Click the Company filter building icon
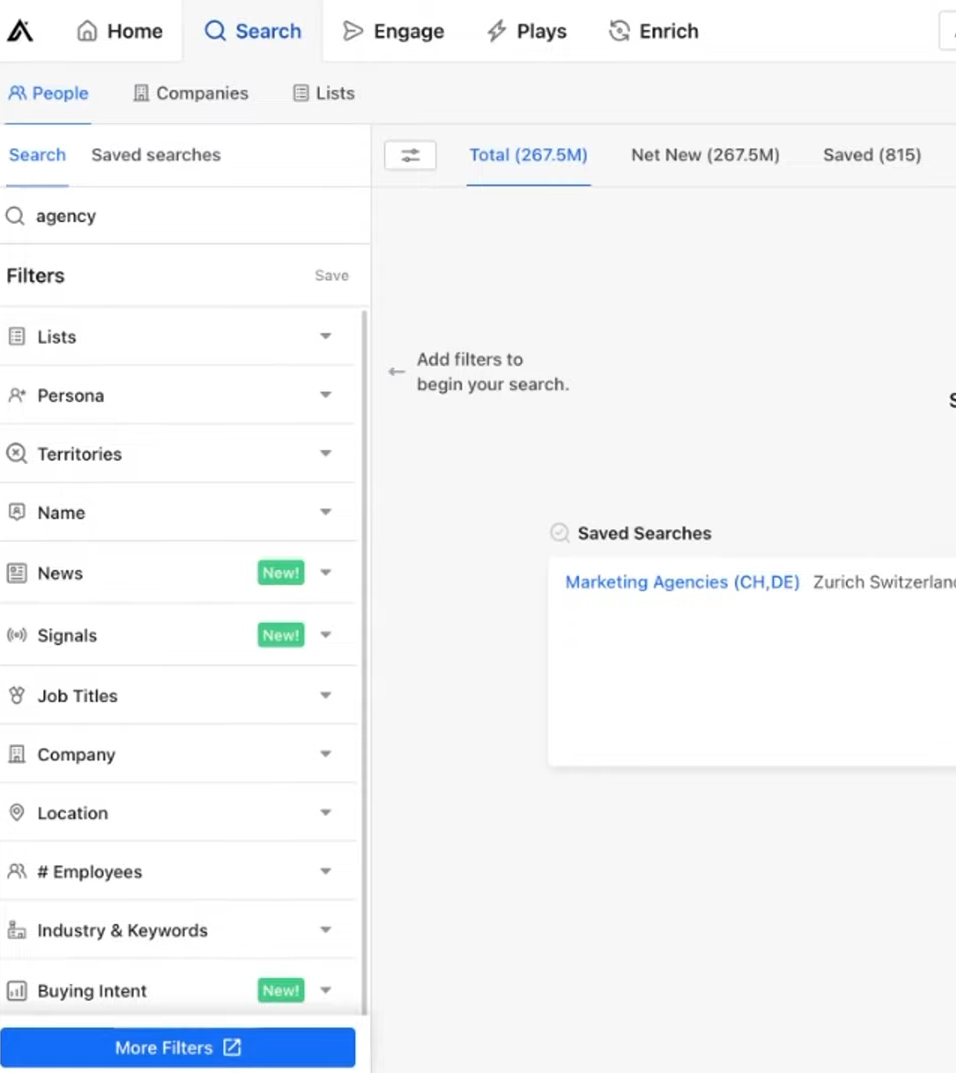The width and height of the screenshot is (956, 1073). pyautogui.click(x=17, y=754)
